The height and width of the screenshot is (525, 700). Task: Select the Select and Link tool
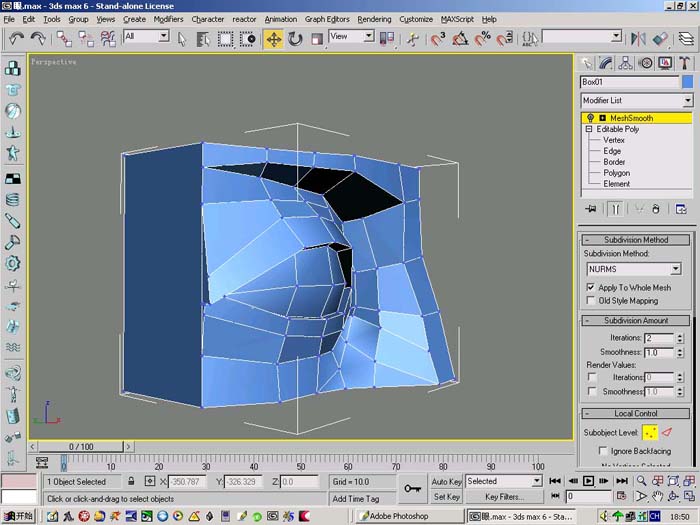(x=64, y=38)
